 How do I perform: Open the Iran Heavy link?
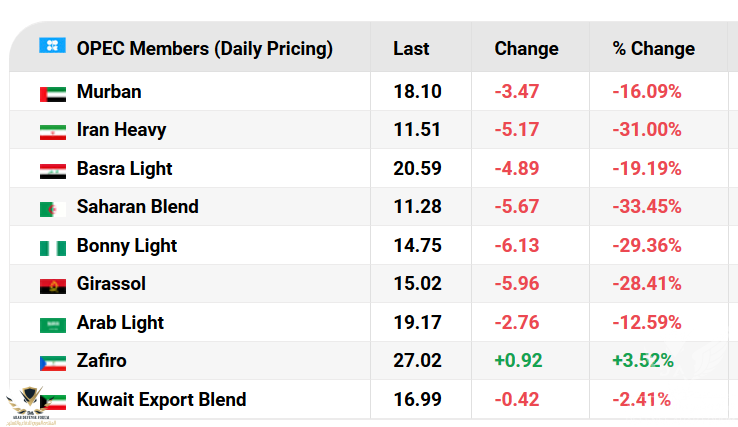121,130
